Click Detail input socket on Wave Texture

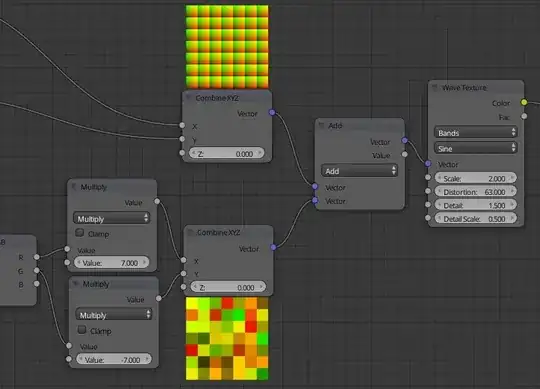point(428,204)
